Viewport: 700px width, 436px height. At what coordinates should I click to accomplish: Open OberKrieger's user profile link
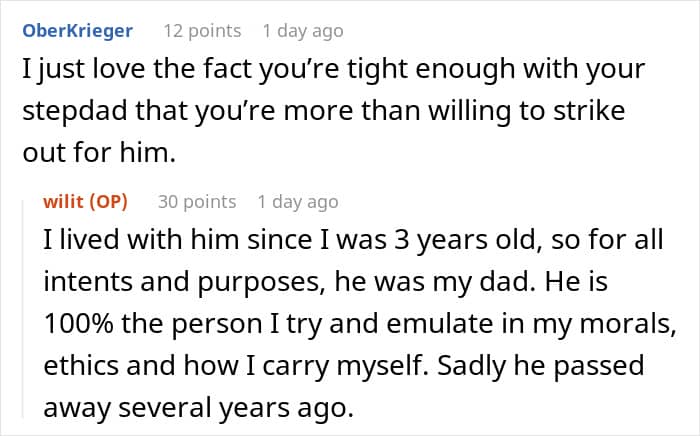pos(78,31)
